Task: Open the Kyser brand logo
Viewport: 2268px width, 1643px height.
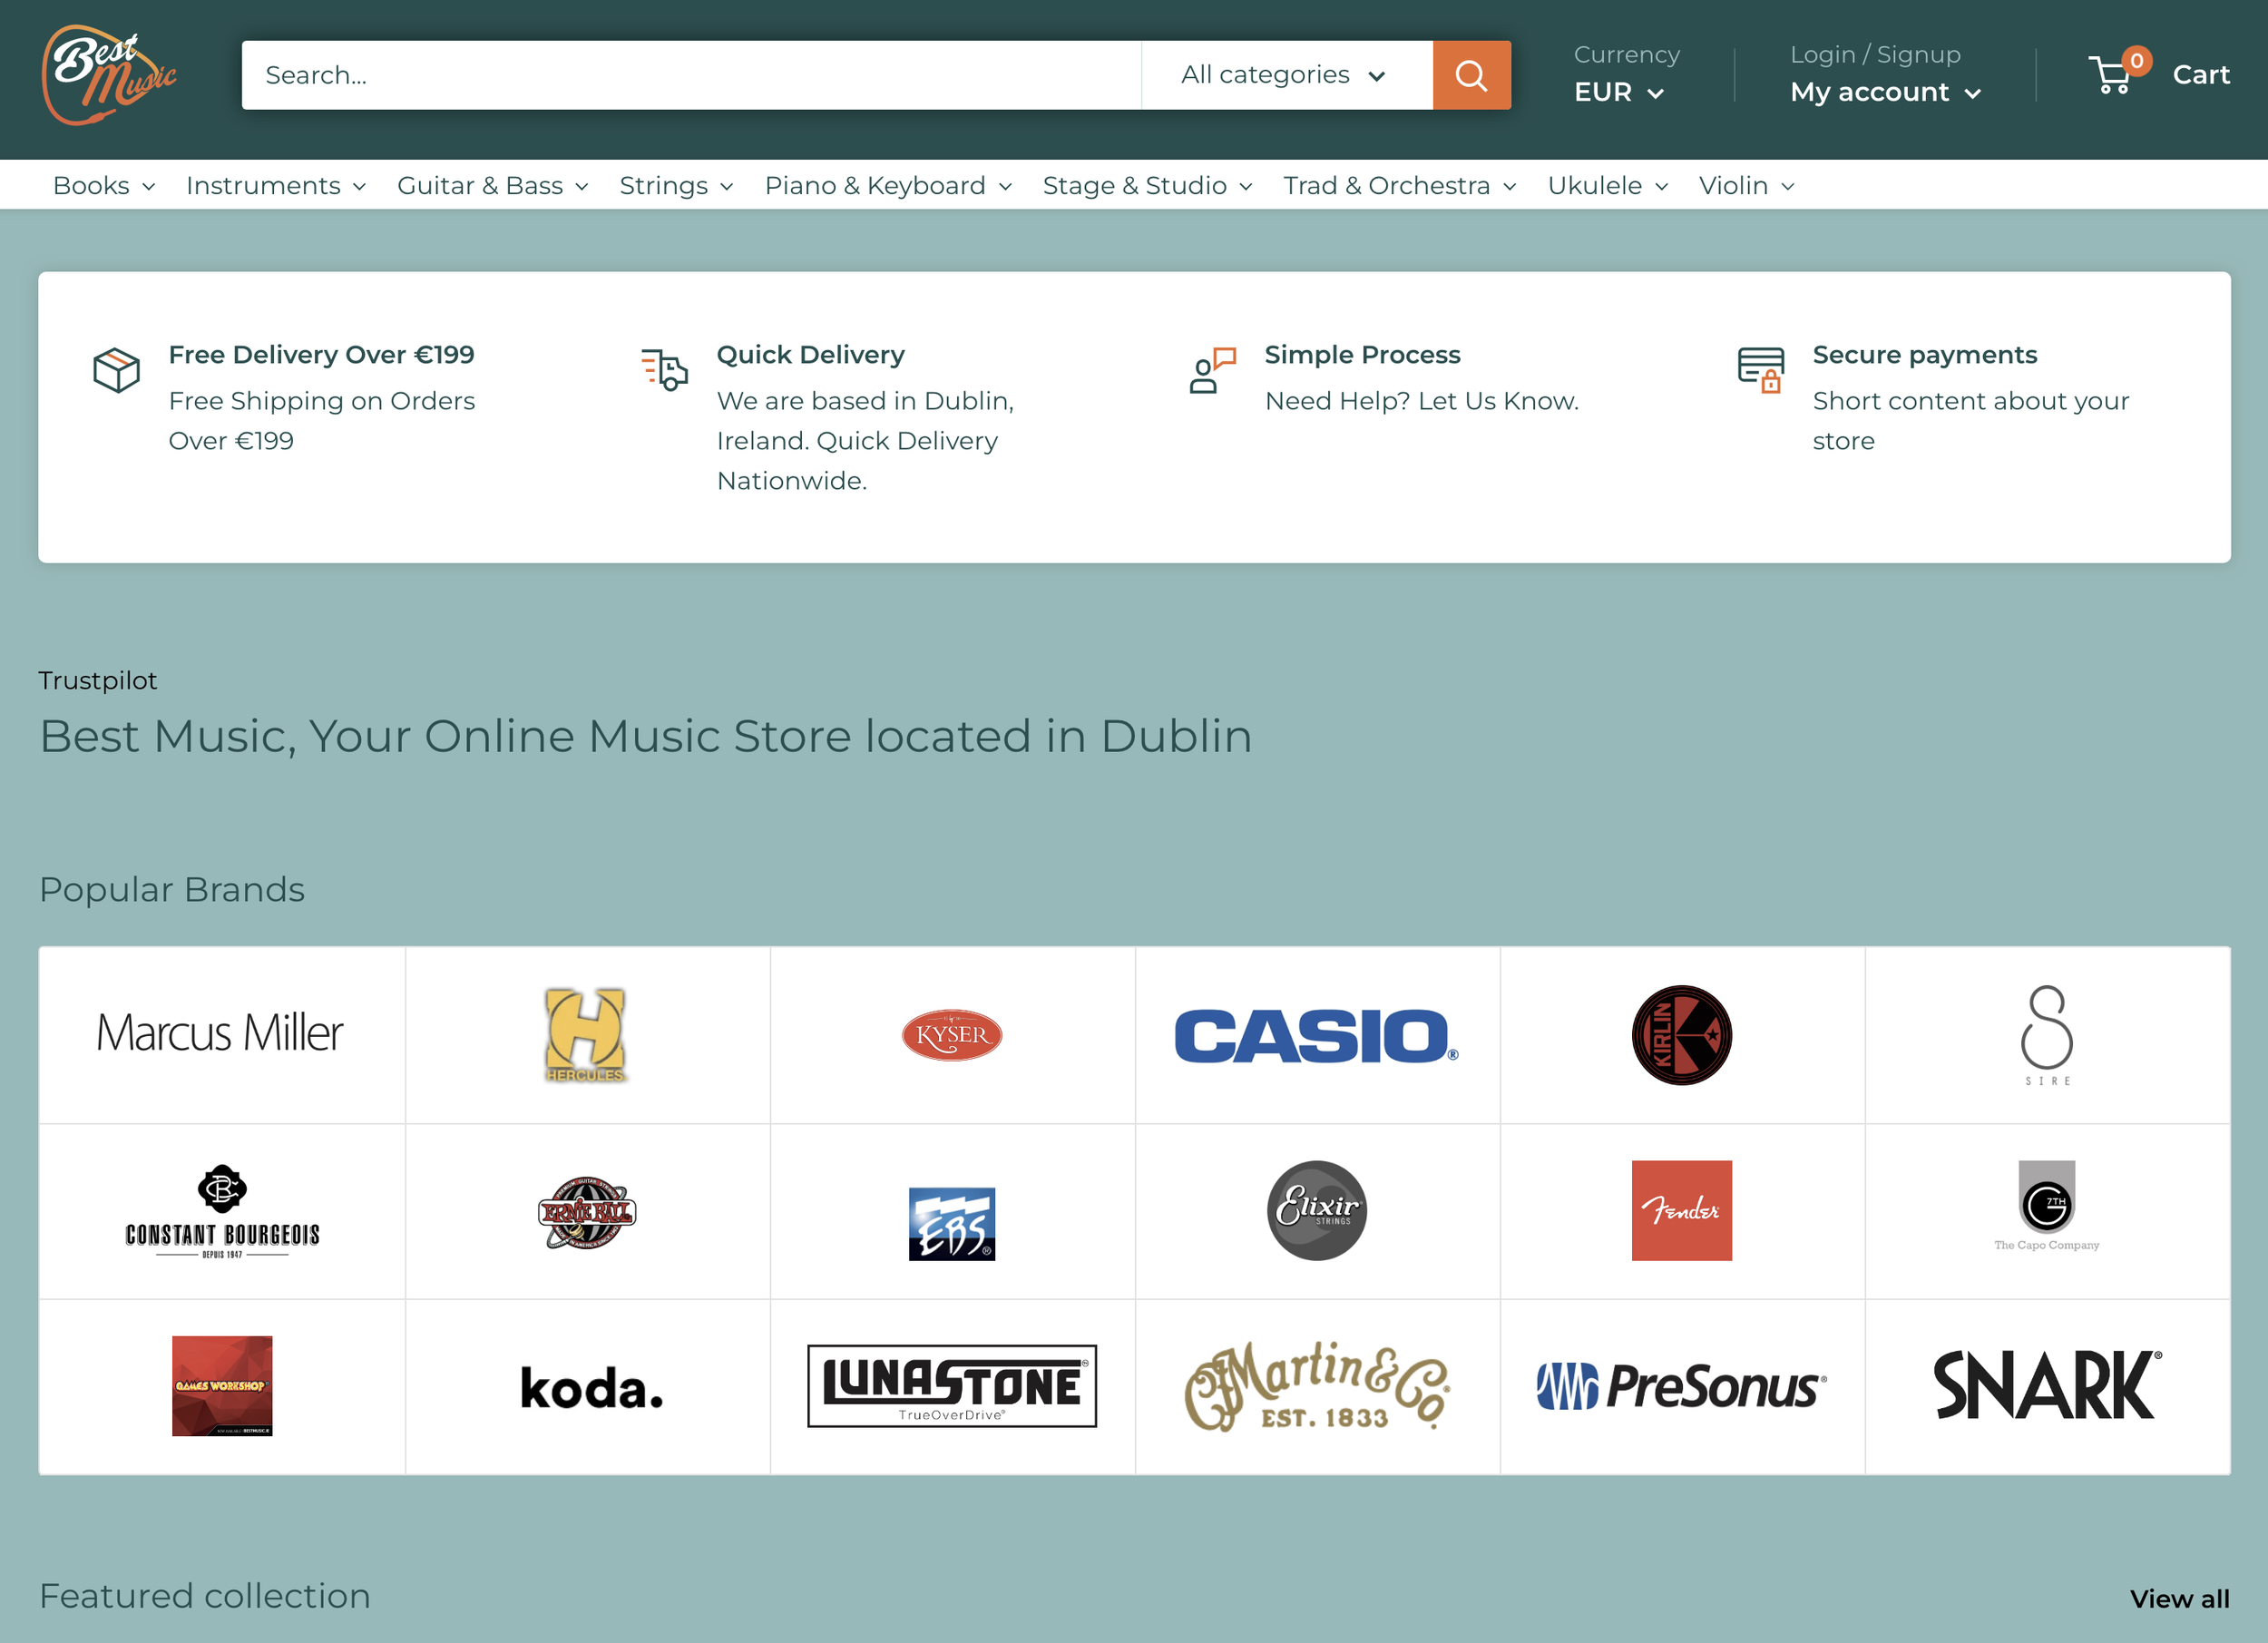Action: (951, 1035)
